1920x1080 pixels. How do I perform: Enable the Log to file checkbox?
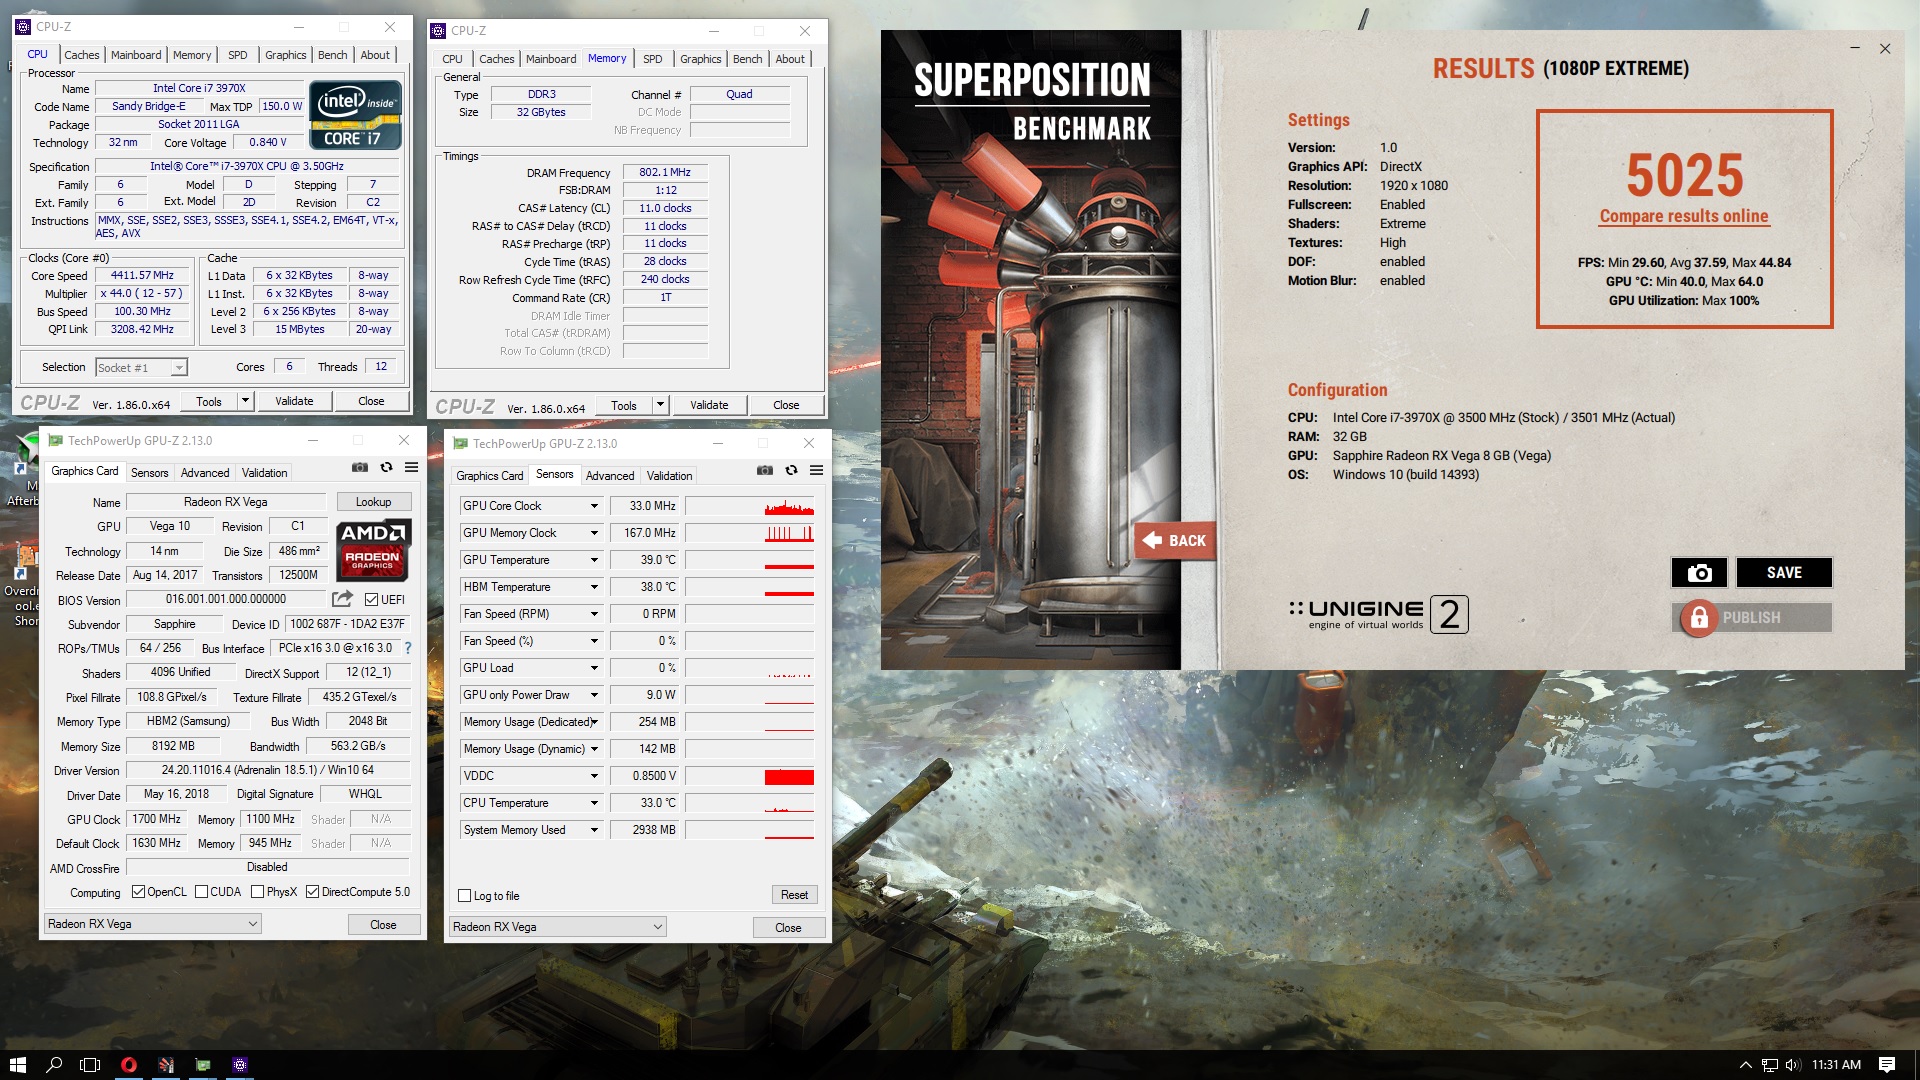pos(464,896)
